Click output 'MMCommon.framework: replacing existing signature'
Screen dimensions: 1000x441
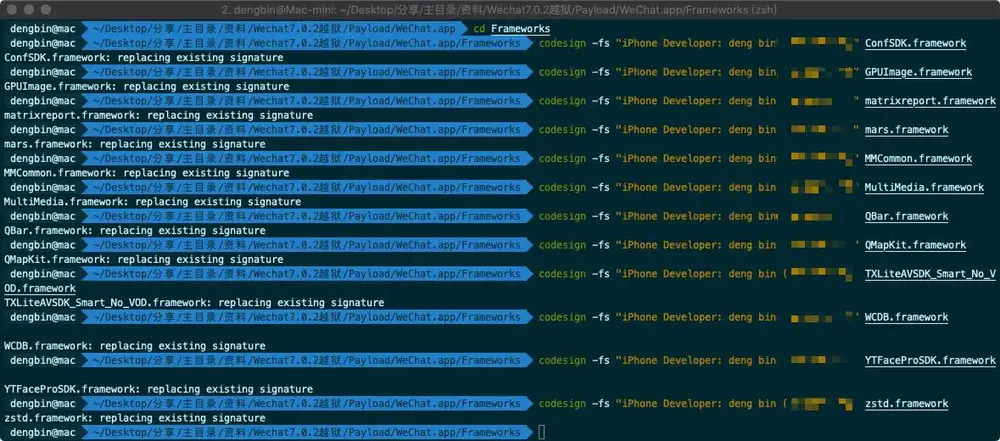tap(147, 173)
